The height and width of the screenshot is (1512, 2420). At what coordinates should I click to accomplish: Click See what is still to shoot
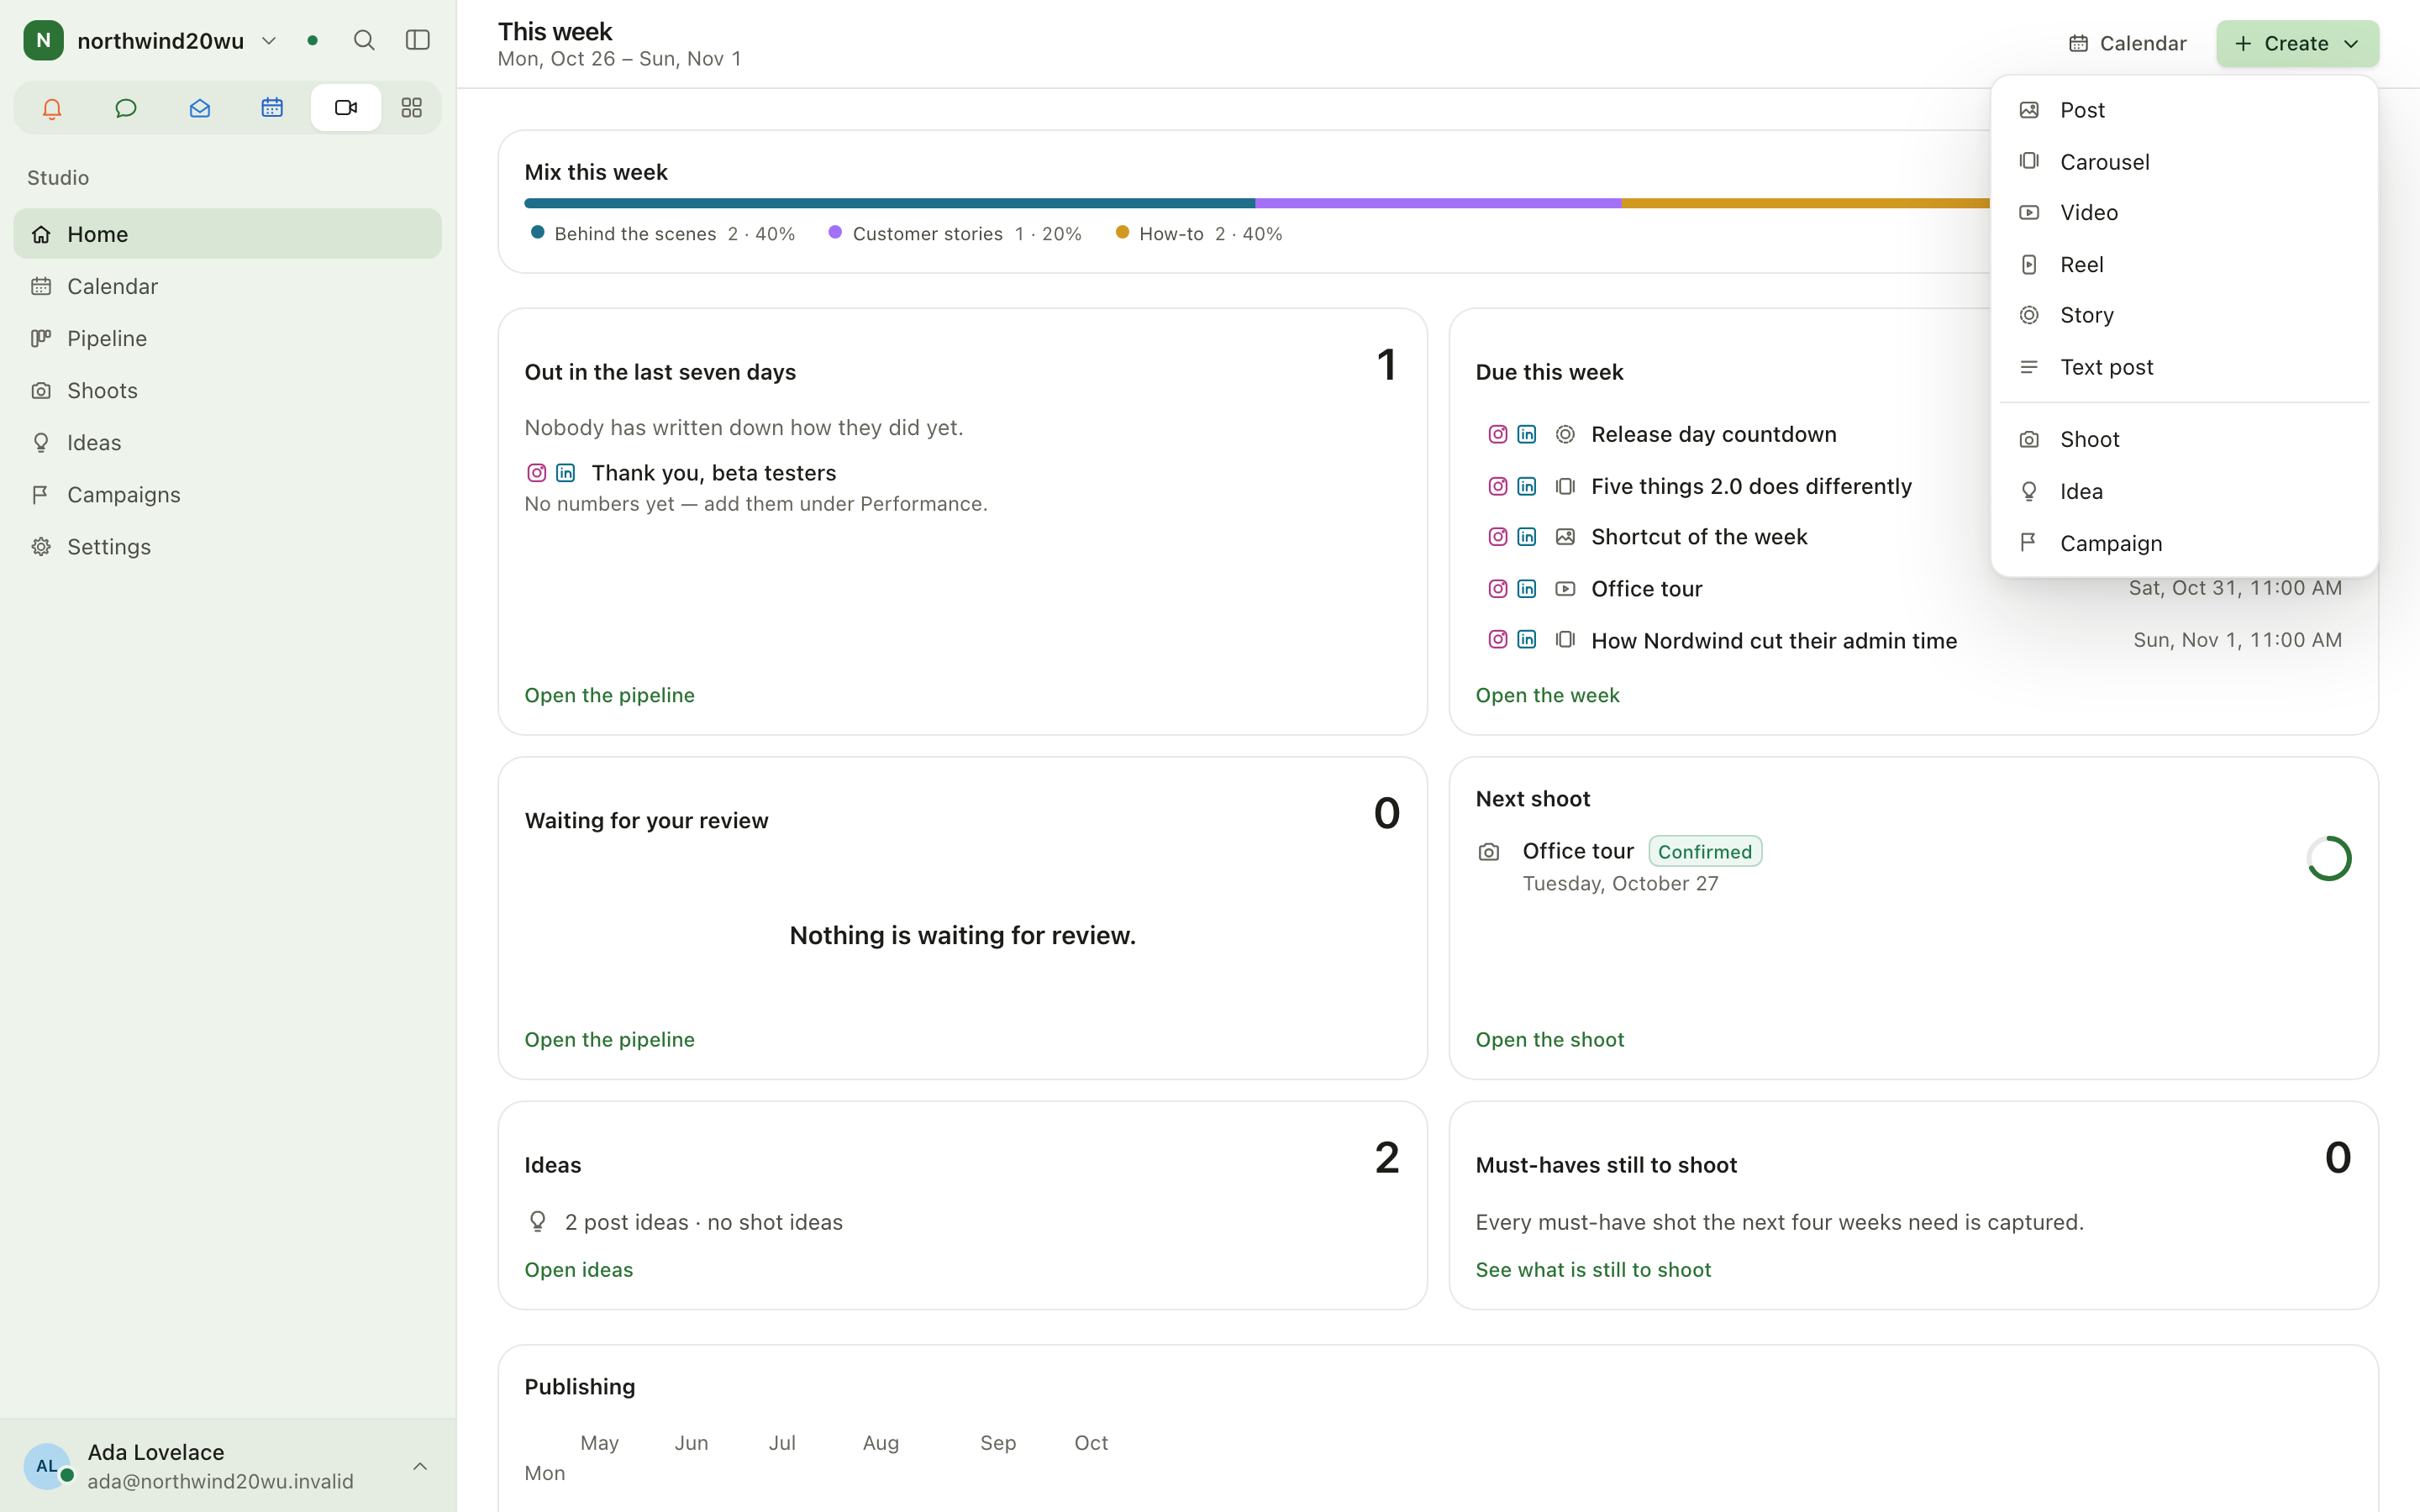pos(1593,1269)
